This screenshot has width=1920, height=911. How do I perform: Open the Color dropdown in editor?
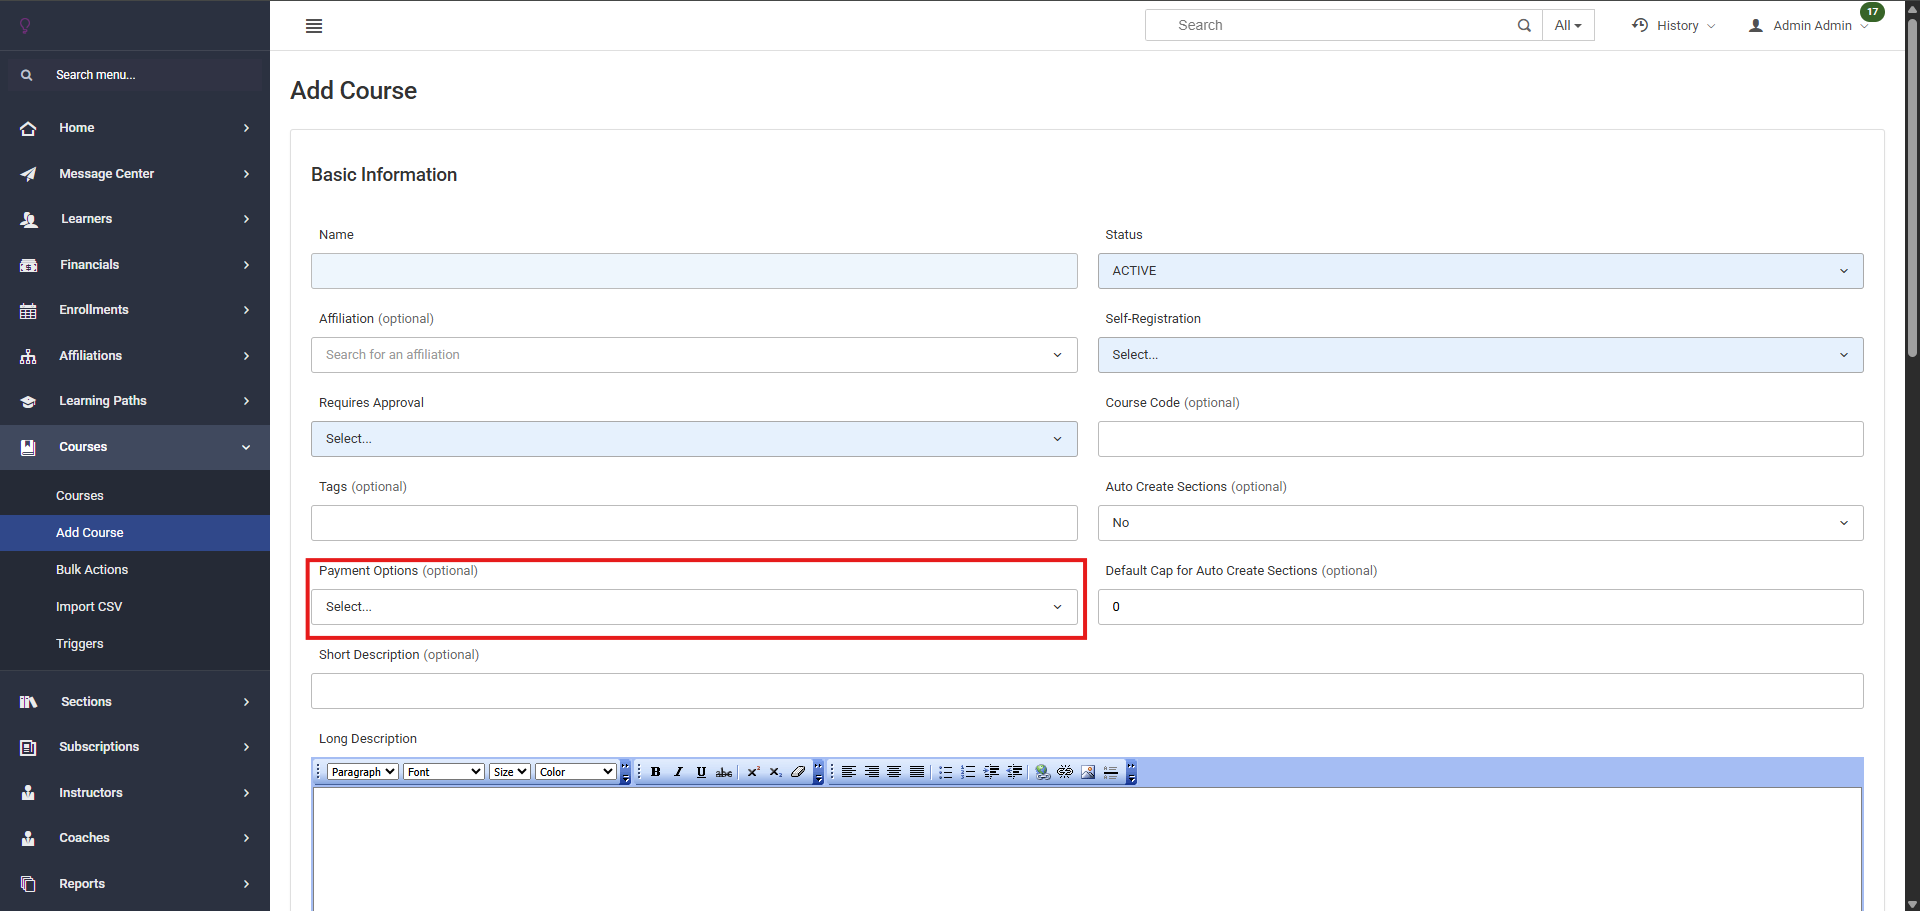tap(576, 772)
